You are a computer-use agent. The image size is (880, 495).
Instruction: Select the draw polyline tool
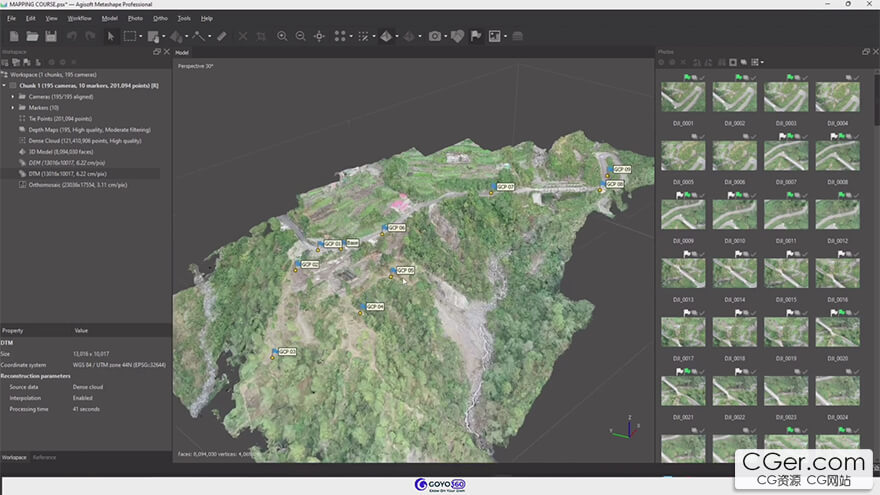pyautogui.click(x=198, y=36)
